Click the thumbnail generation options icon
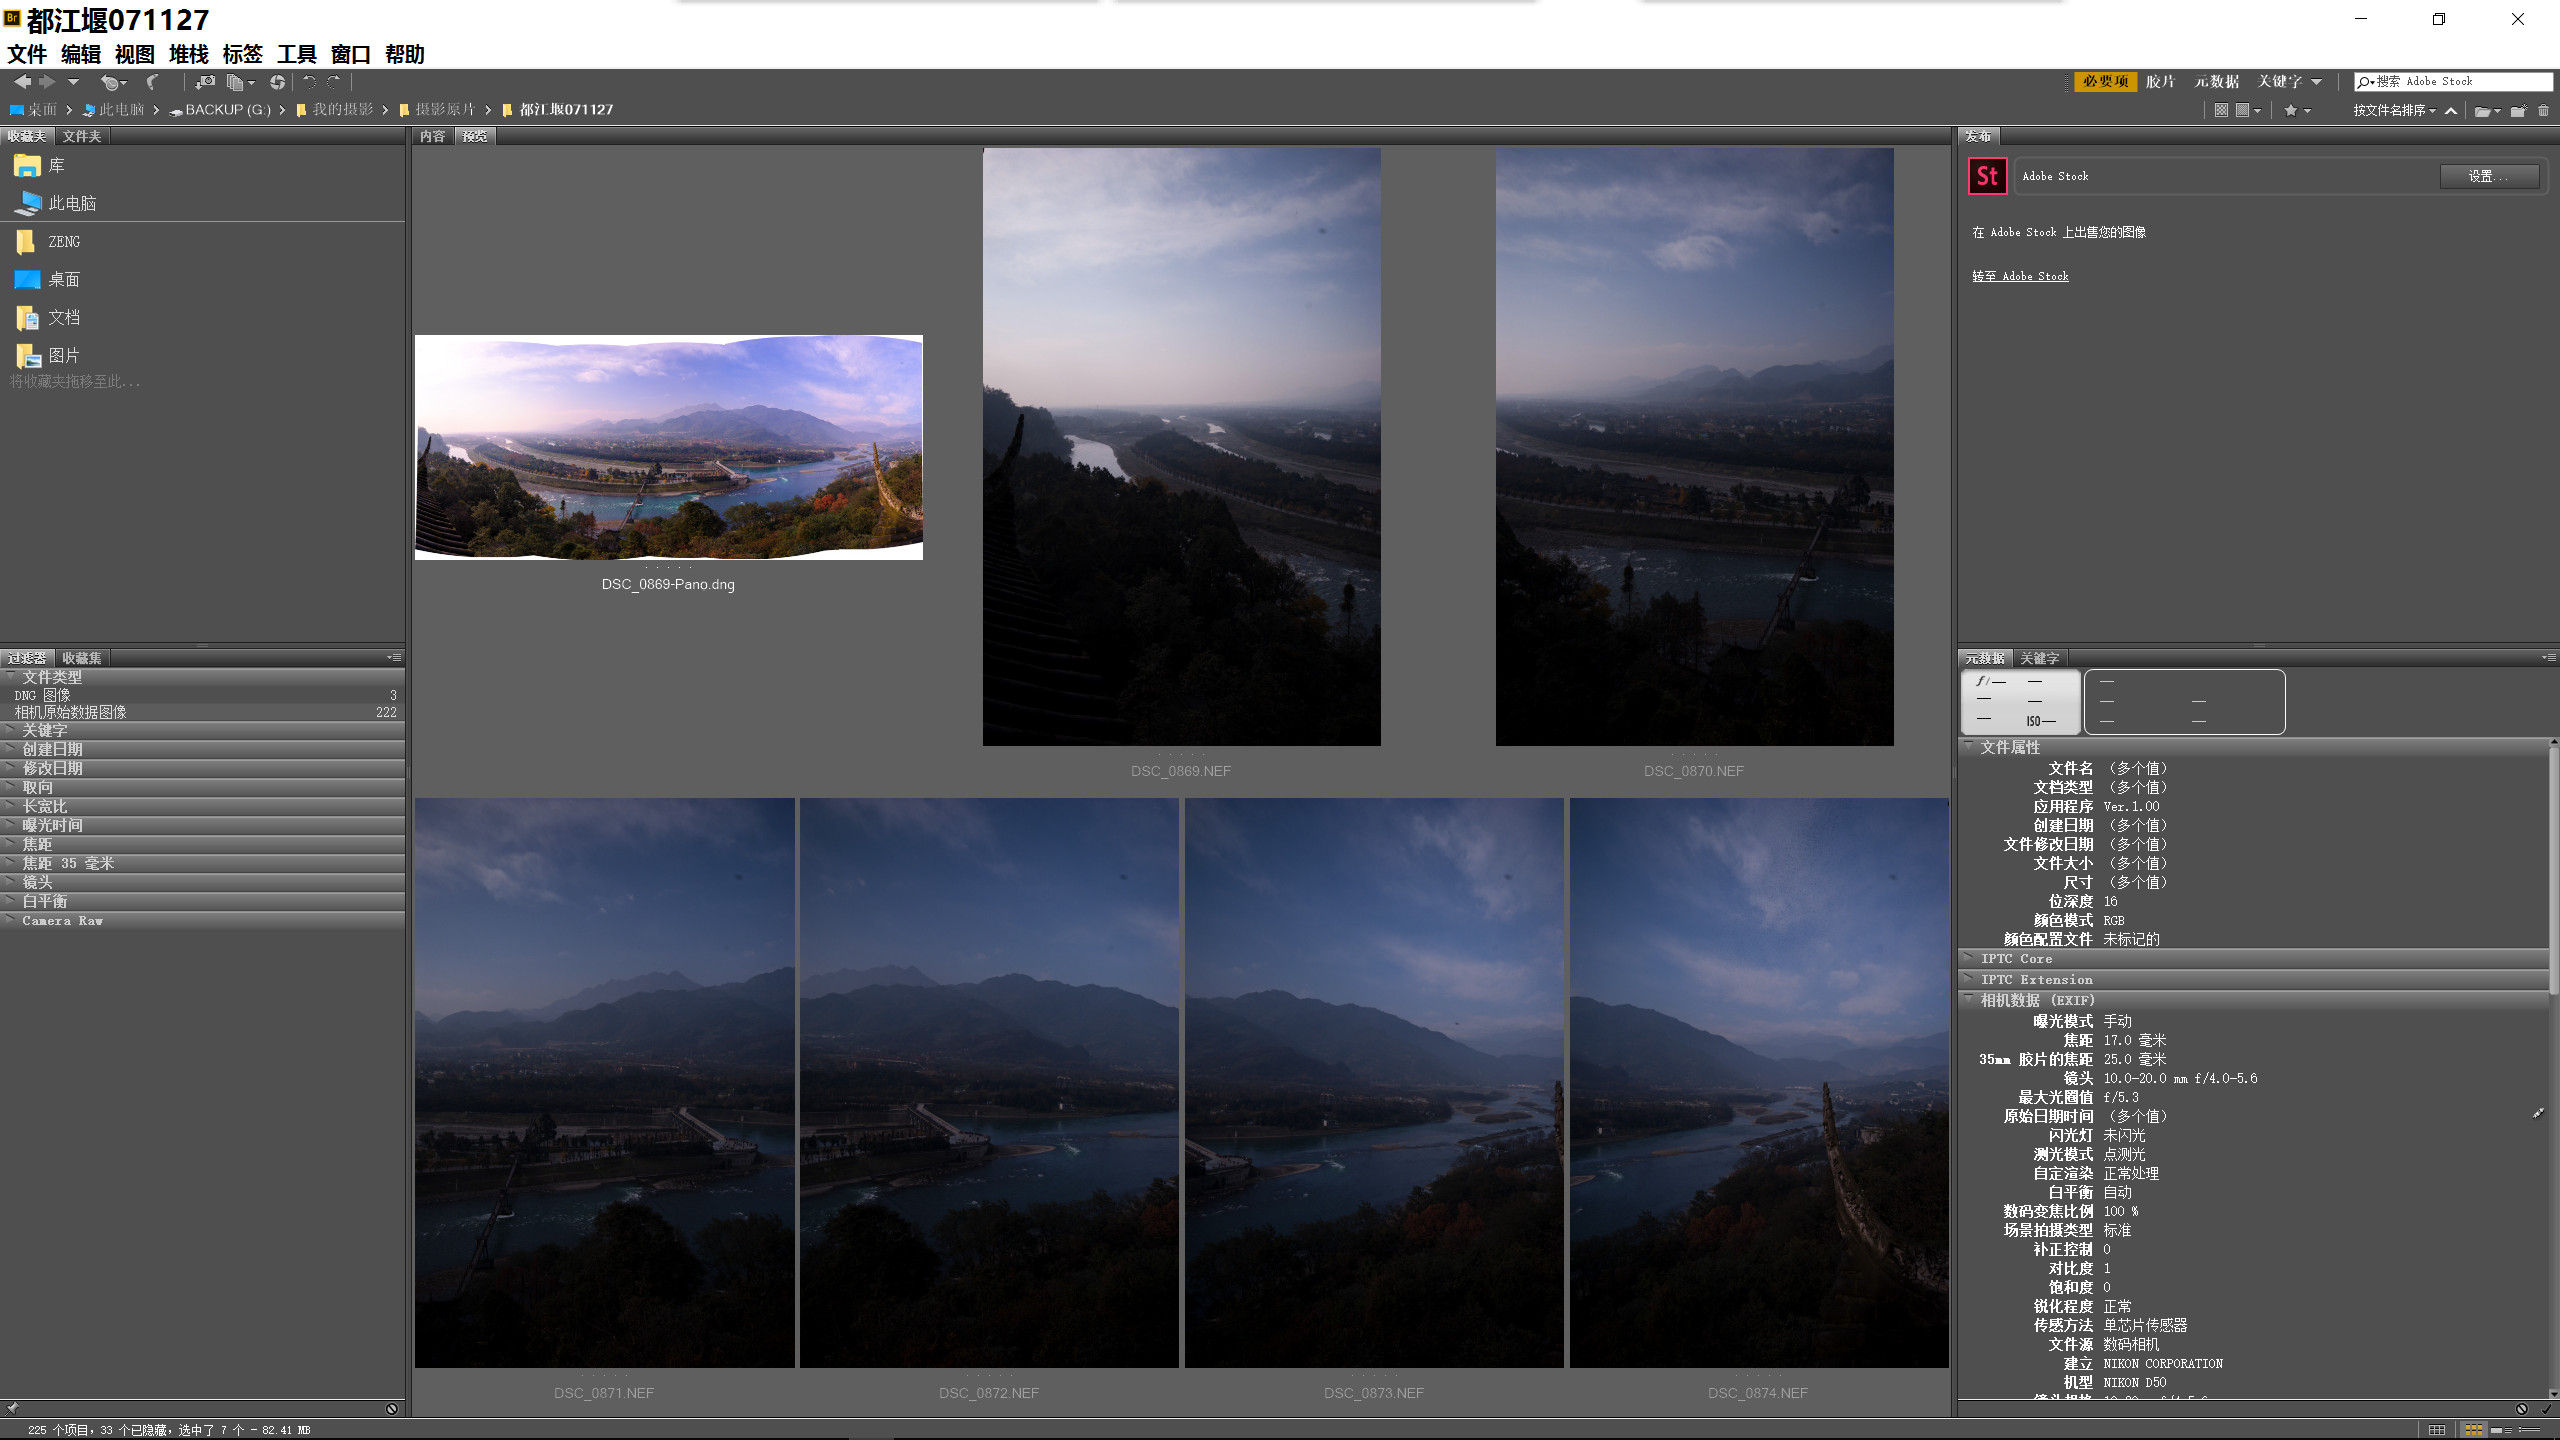This screenshot has height=1440, width=2560. 2242,110
